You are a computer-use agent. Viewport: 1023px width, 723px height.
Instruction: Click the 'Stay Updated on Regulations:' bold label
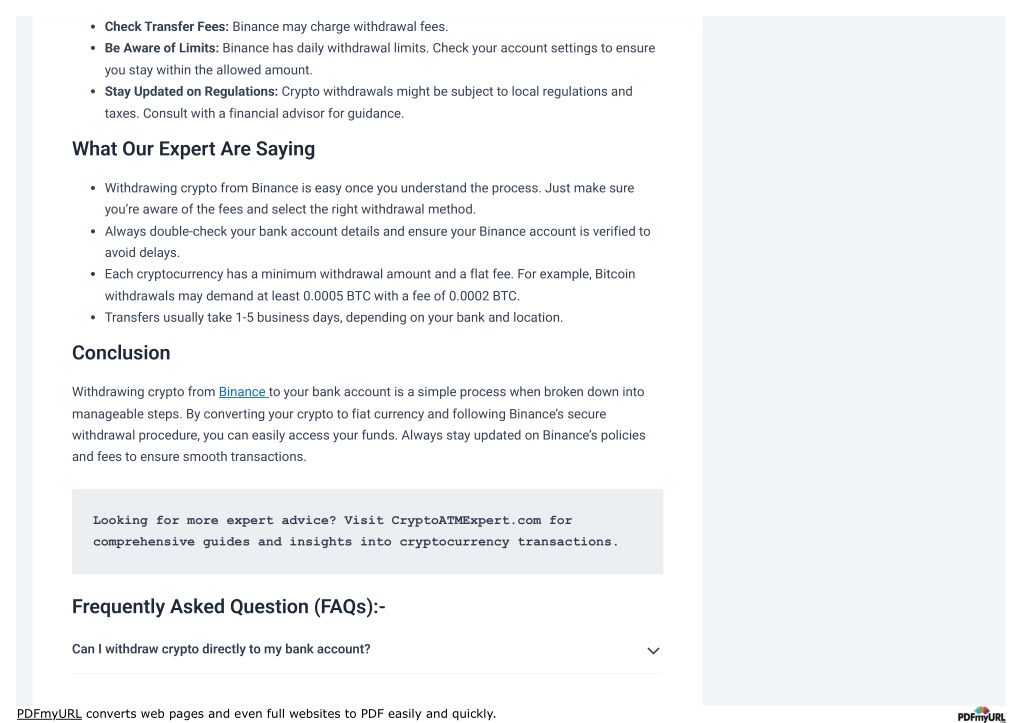[191, 91]
